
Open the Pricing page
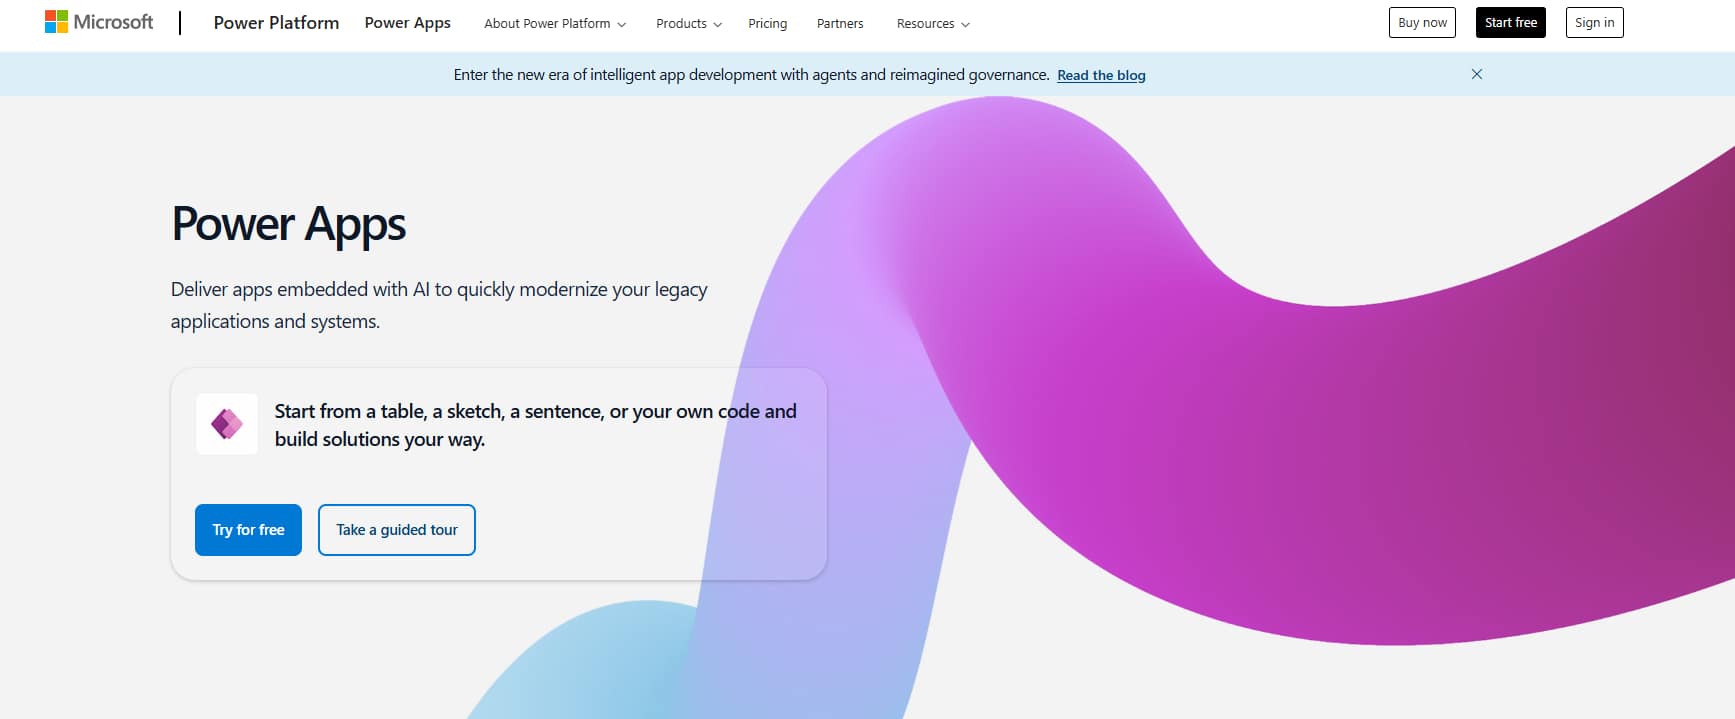767,24
